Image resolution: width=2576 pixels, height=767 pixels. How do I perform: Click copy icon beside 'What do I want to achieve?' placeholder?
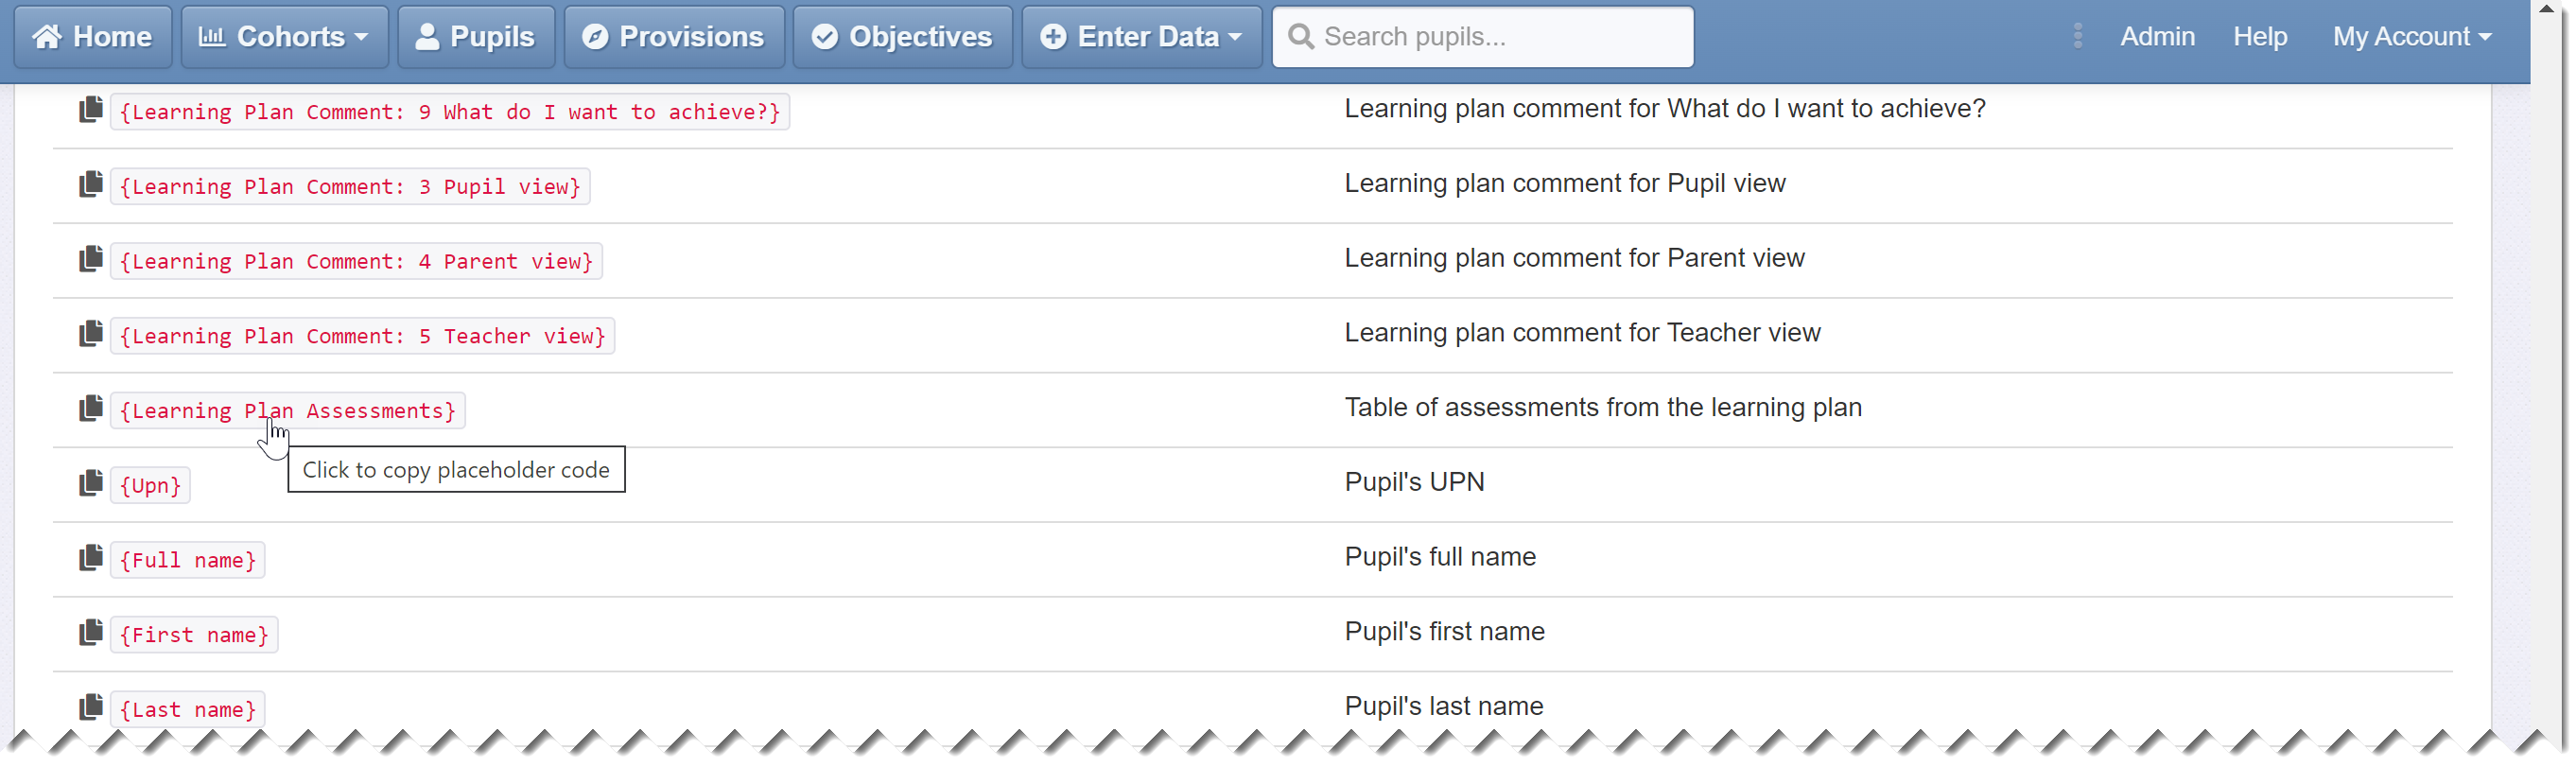pos(91,110)
